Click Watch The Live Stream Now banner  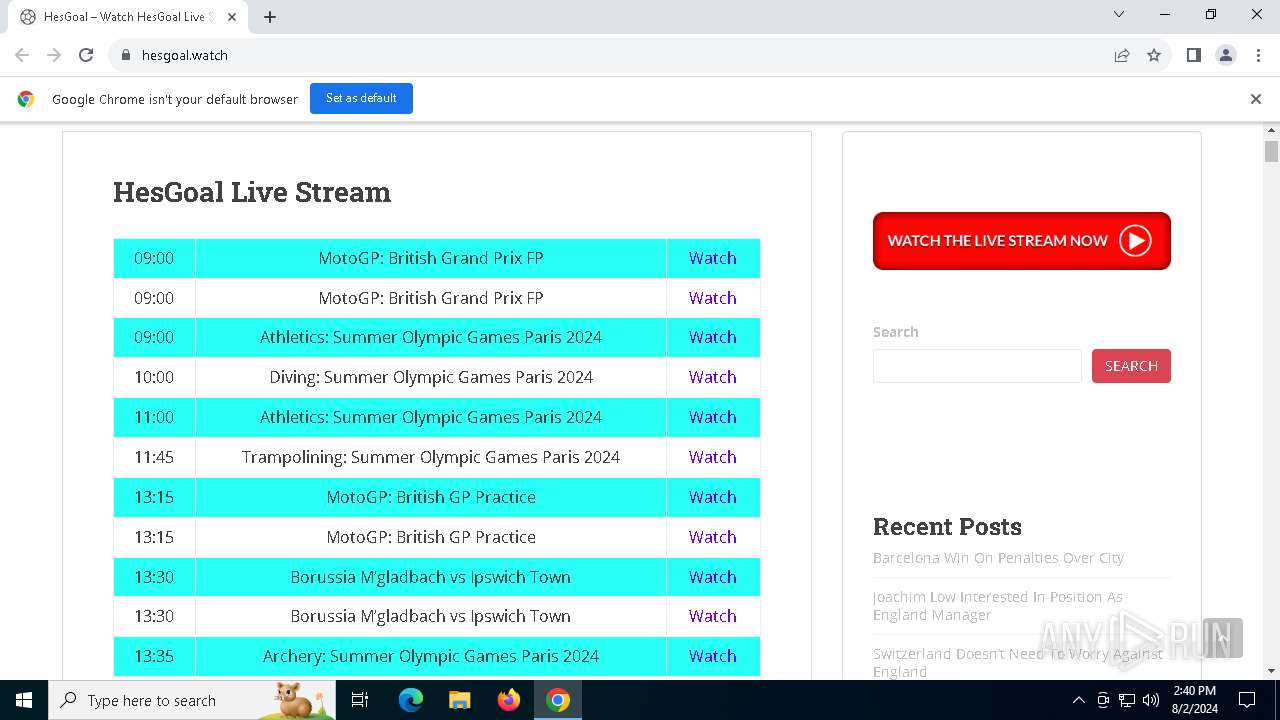coord(1022,241)
